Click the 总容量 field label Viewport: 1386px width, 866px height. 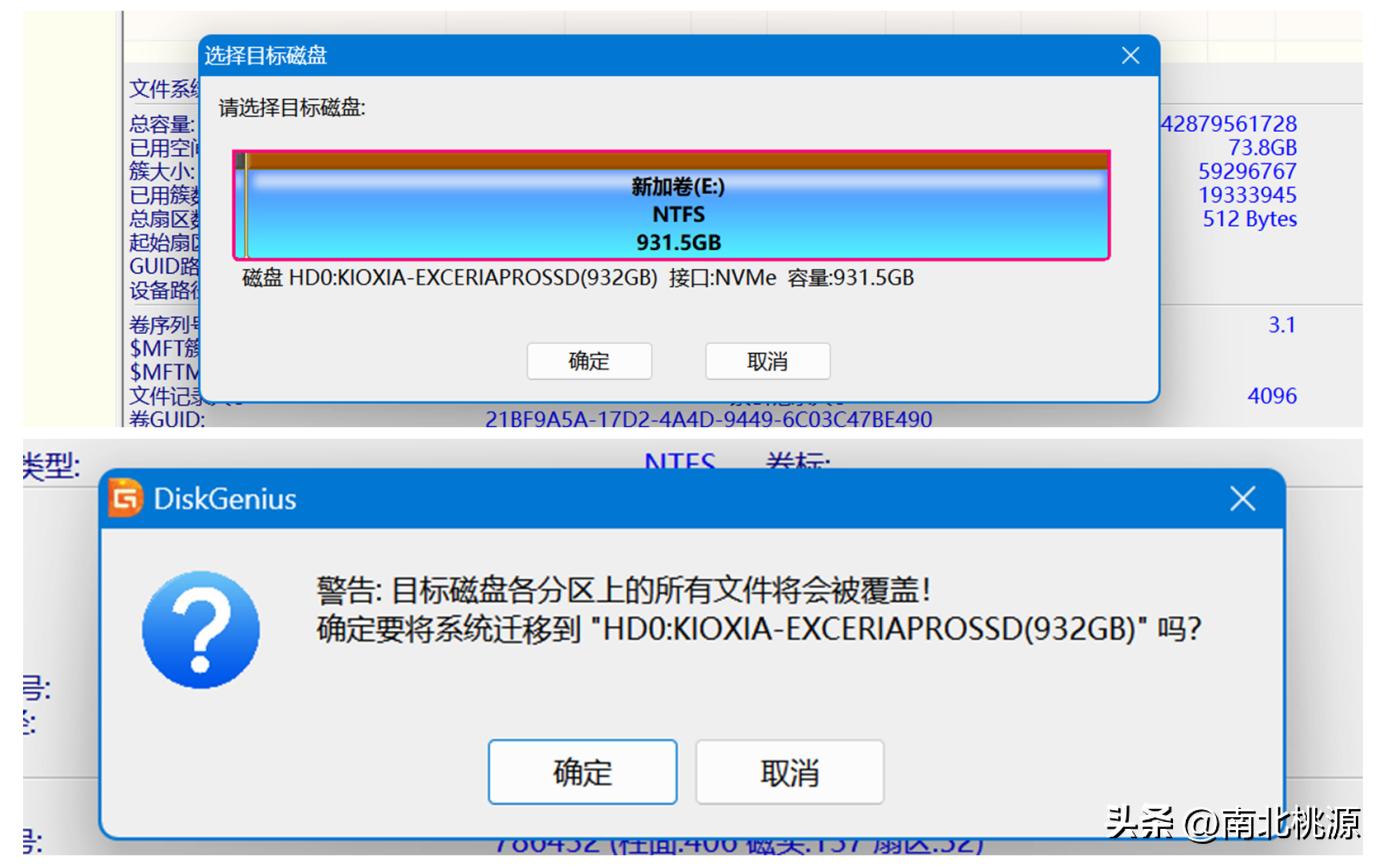coord(160,123)
